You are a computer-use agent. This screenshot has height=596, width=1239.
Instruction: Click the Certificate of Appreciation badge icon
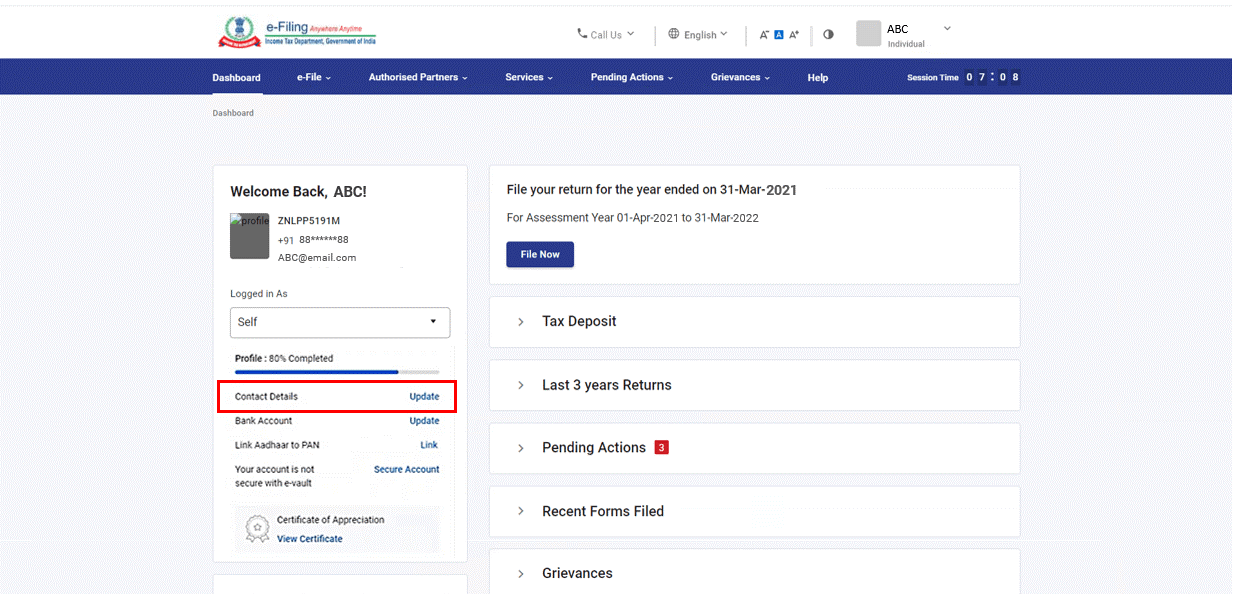tap(258, 528)
